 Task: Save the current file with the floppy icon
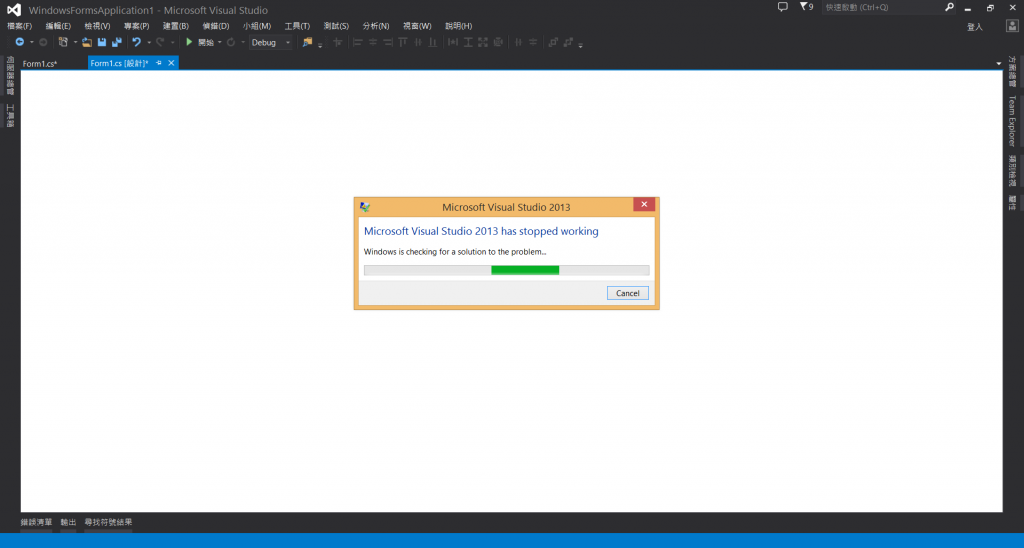coord(102,42)
